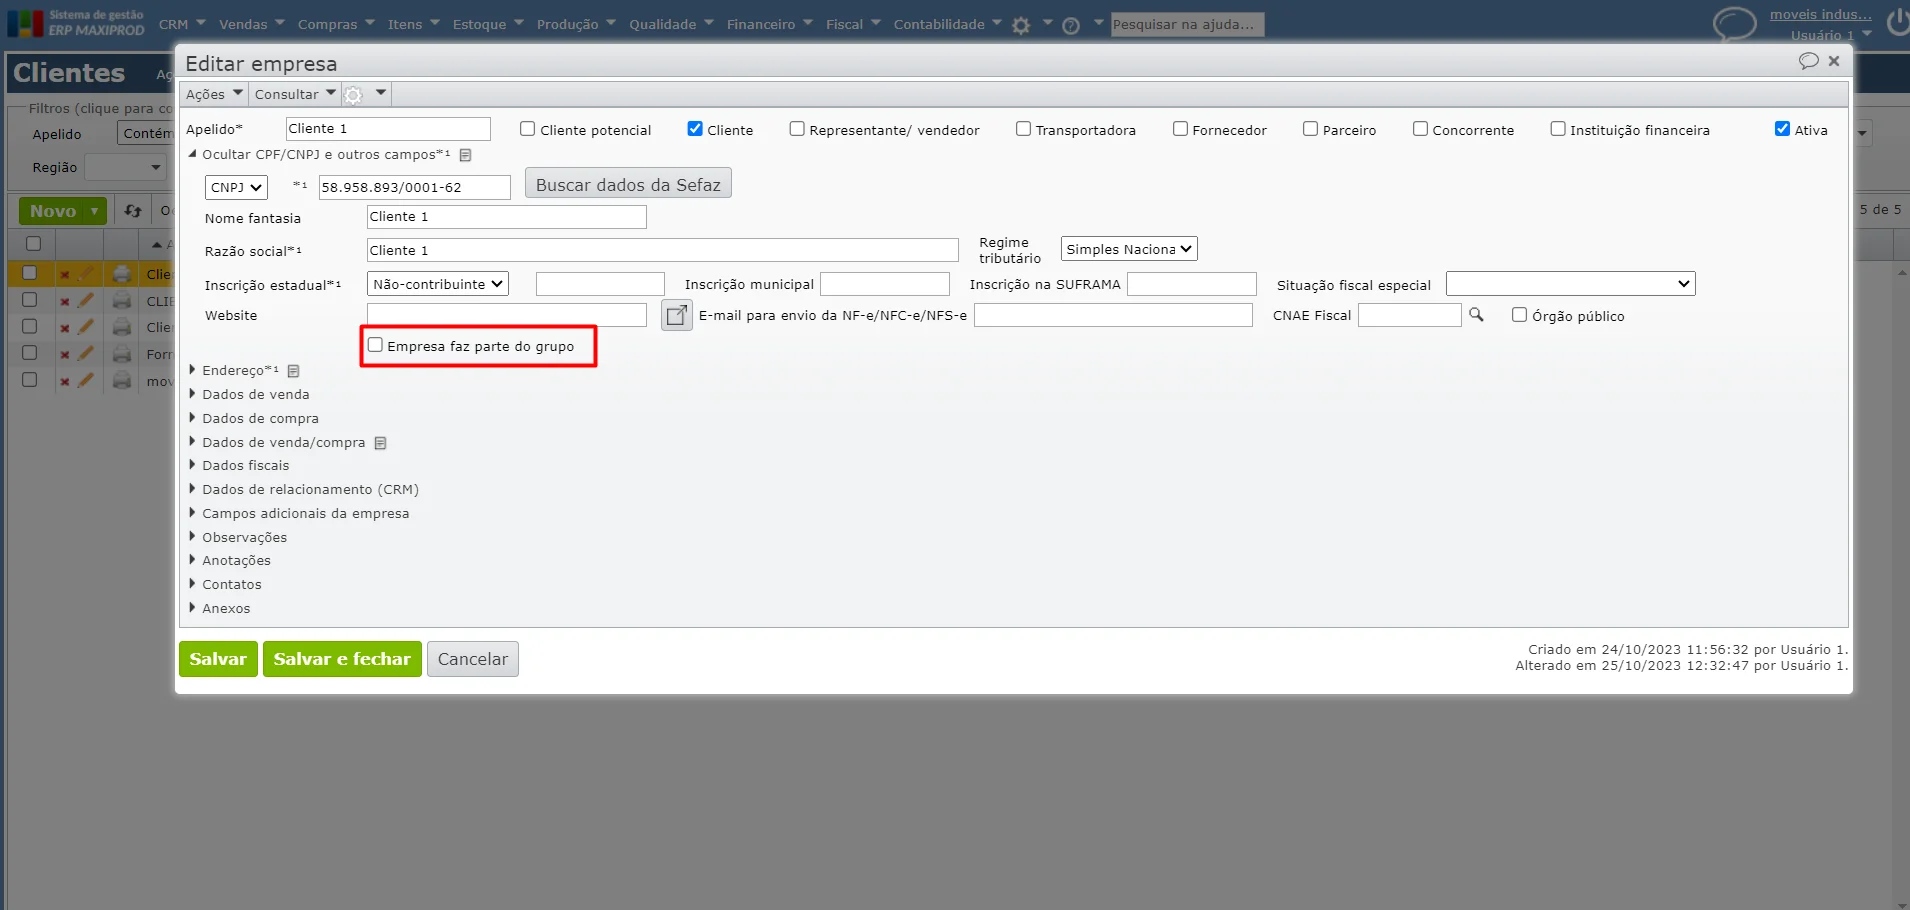The image size is (1910, 910).
Task: Select all rows with the client list header checkbox
Action: click(x=33, y=244)
